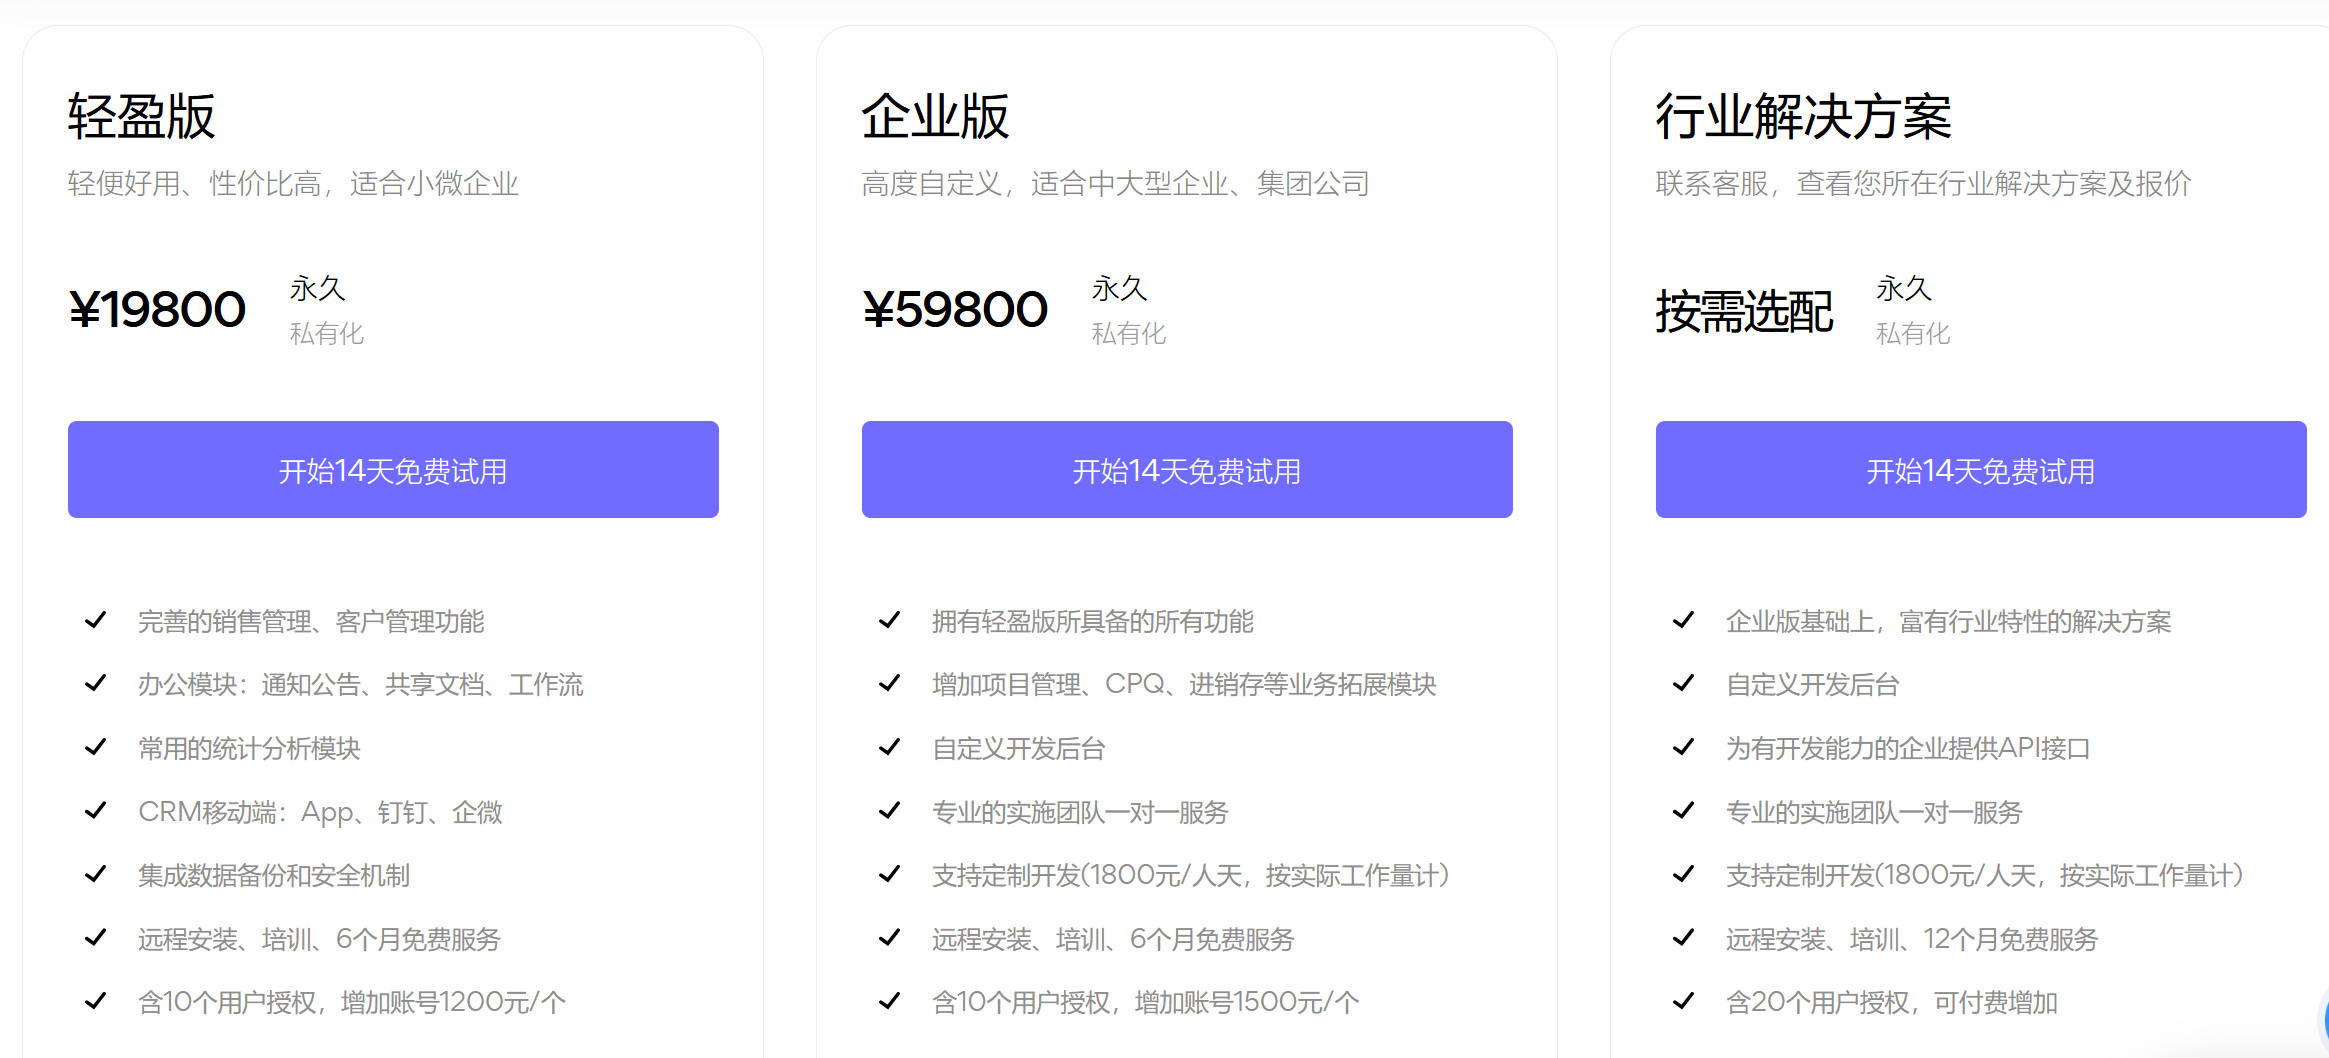
Task: Click checkmark beside 增加项目管理、CPQ item
Action: point(890,683)
